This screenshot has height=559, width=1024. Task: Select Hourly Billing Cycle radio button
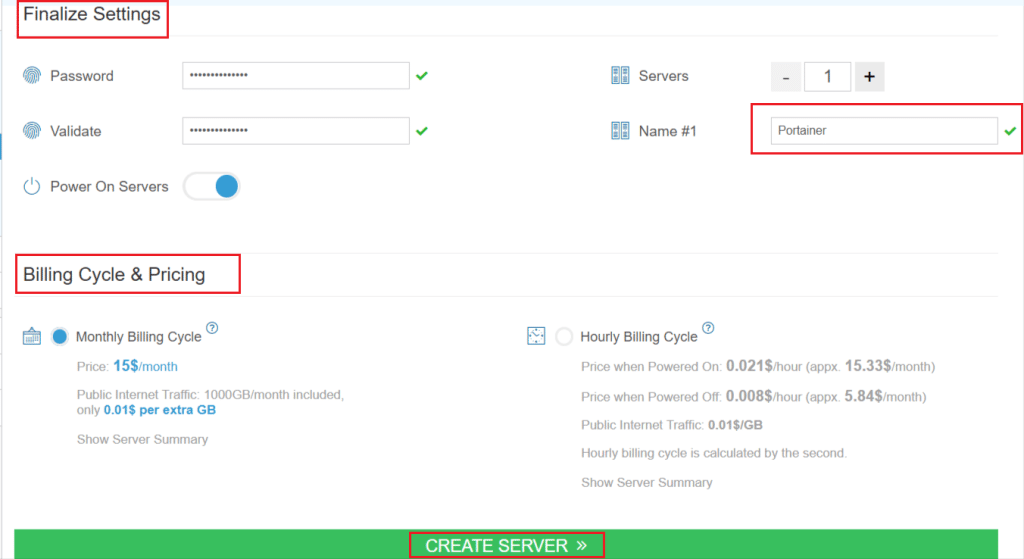[564, 336]
